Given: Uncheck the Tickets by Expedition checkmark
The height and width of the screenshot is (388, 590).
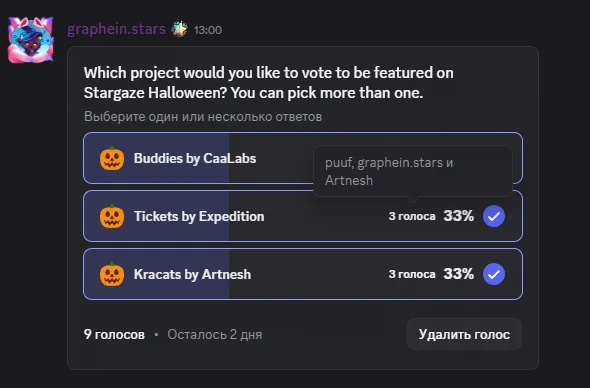Looking at the screenshot, I should pyautogui.click(x=494, y=216).
